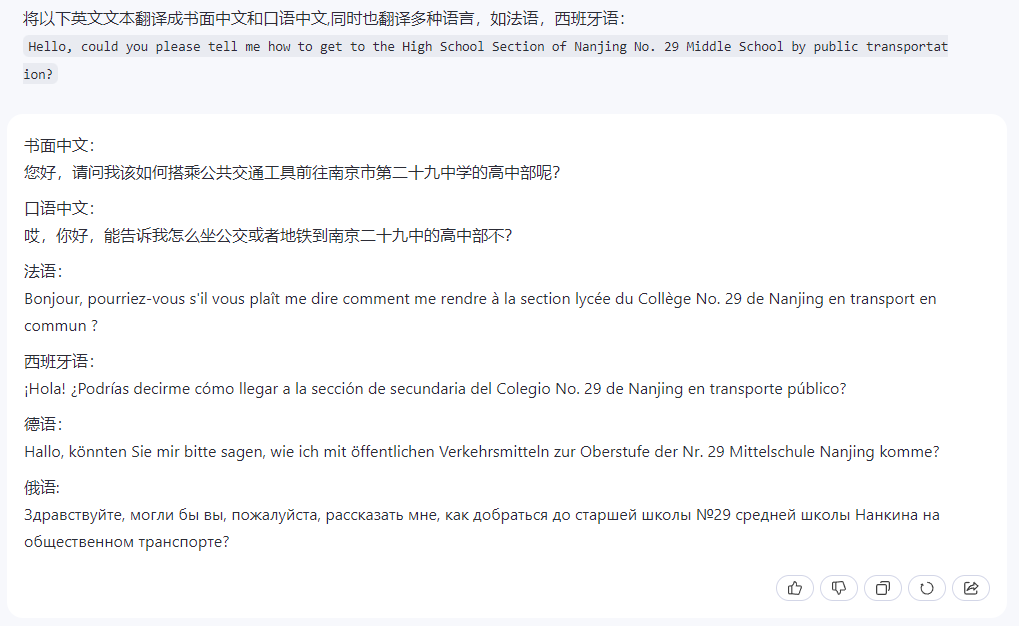Click the Spanish translation starting with ¡Hola!
The width and height of the screenshot is (1019, 626).
pos(435,388)
